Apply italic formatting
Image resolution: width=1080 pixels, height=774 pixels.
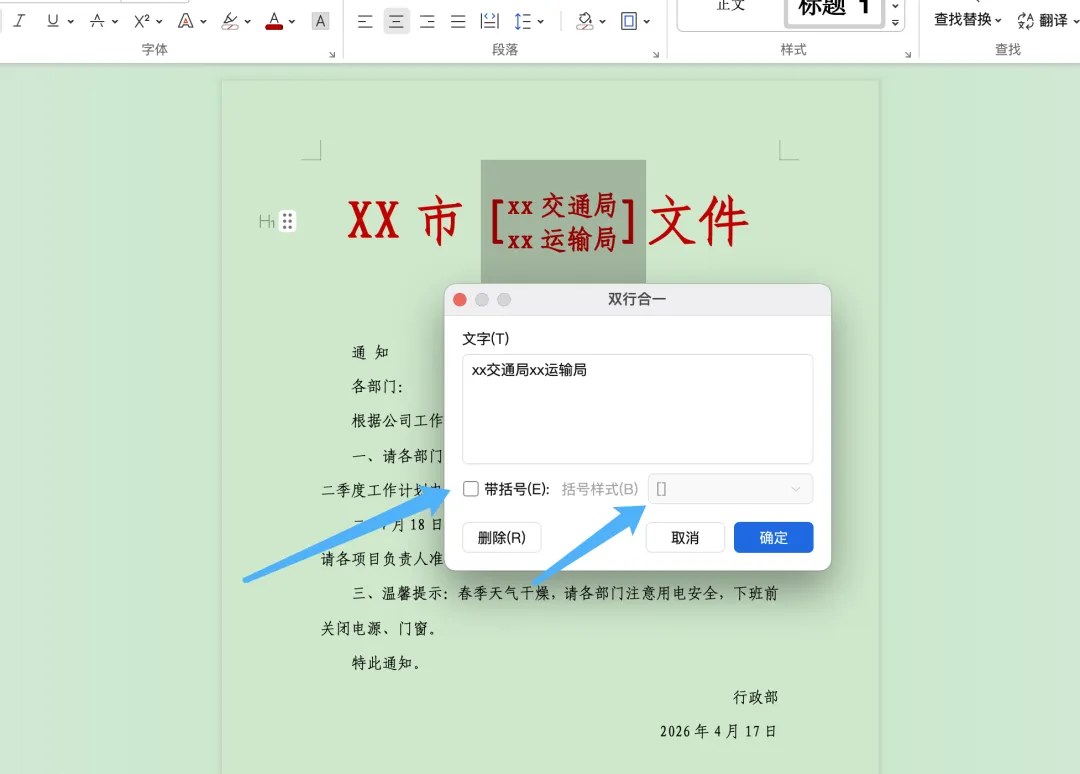(x=19, y=21)
